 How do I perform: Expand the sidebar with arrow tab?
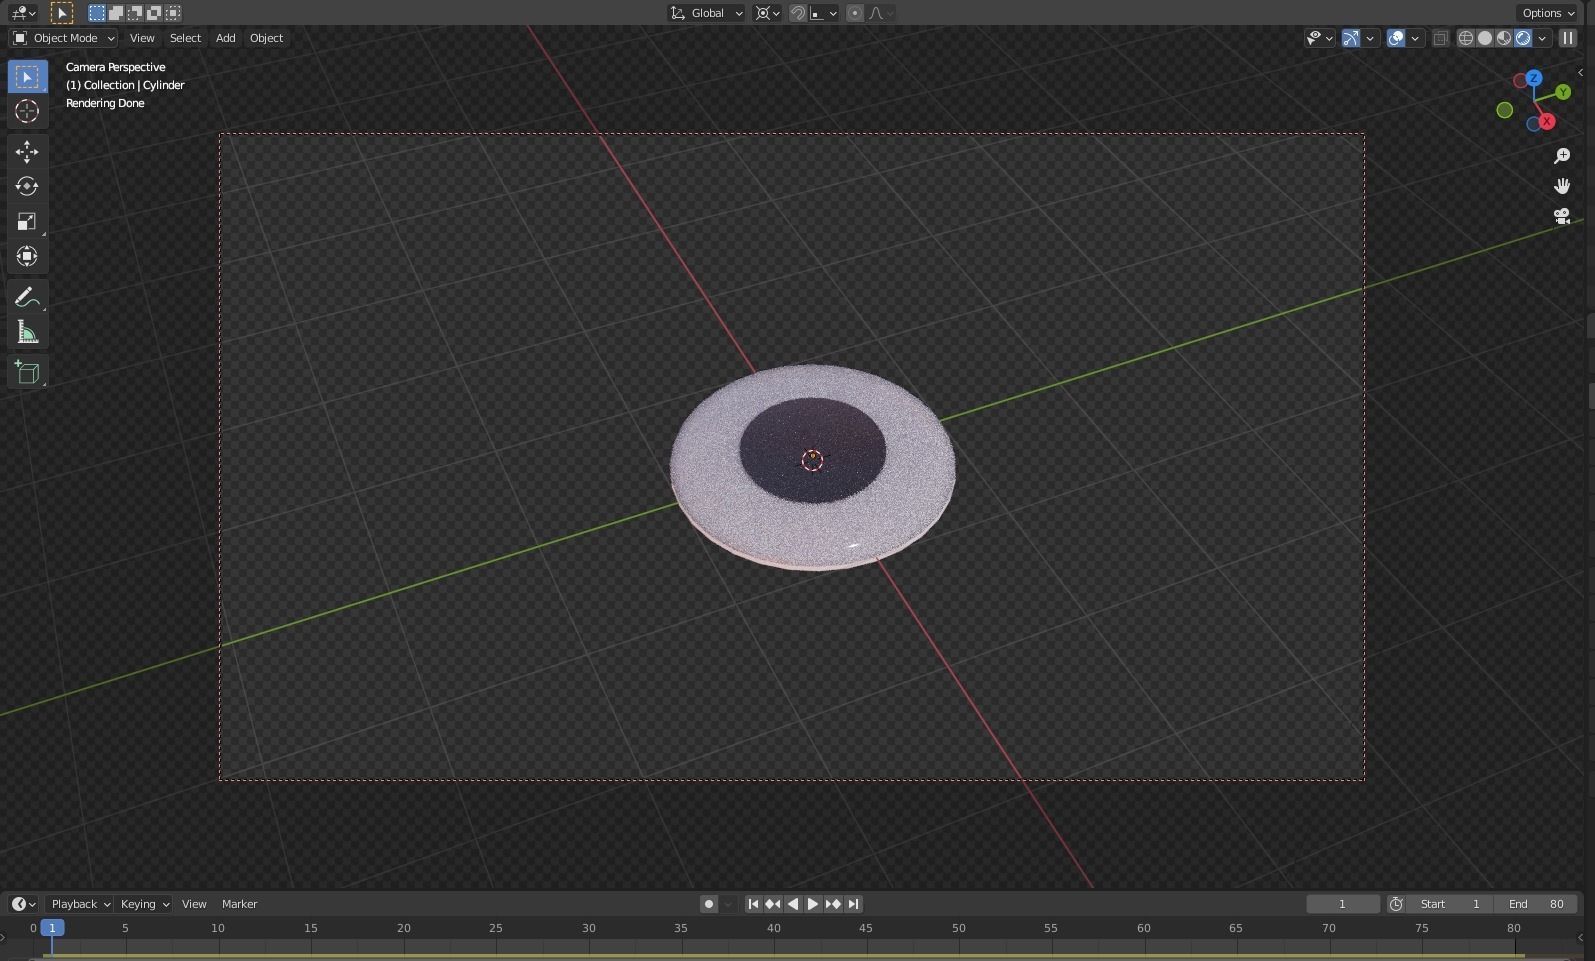point(1580,72)
